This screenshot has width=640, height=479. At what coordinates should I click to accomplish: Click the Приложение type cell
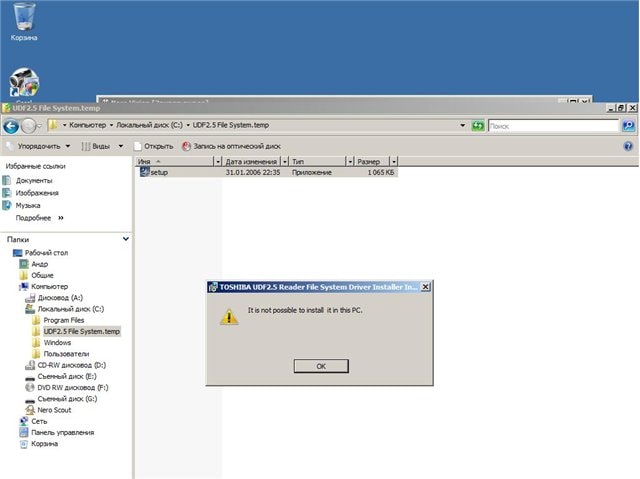(x=311, y=173)
